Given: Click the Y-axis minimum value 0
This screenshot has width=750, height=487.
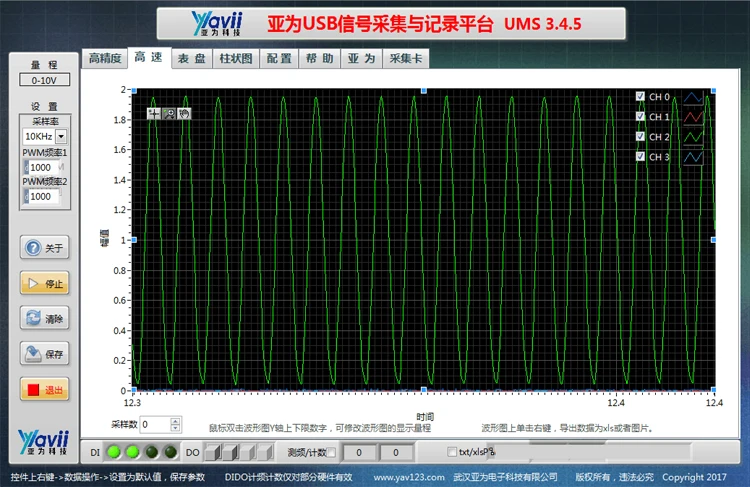Looking at the screenshot, I should point(123,391).
